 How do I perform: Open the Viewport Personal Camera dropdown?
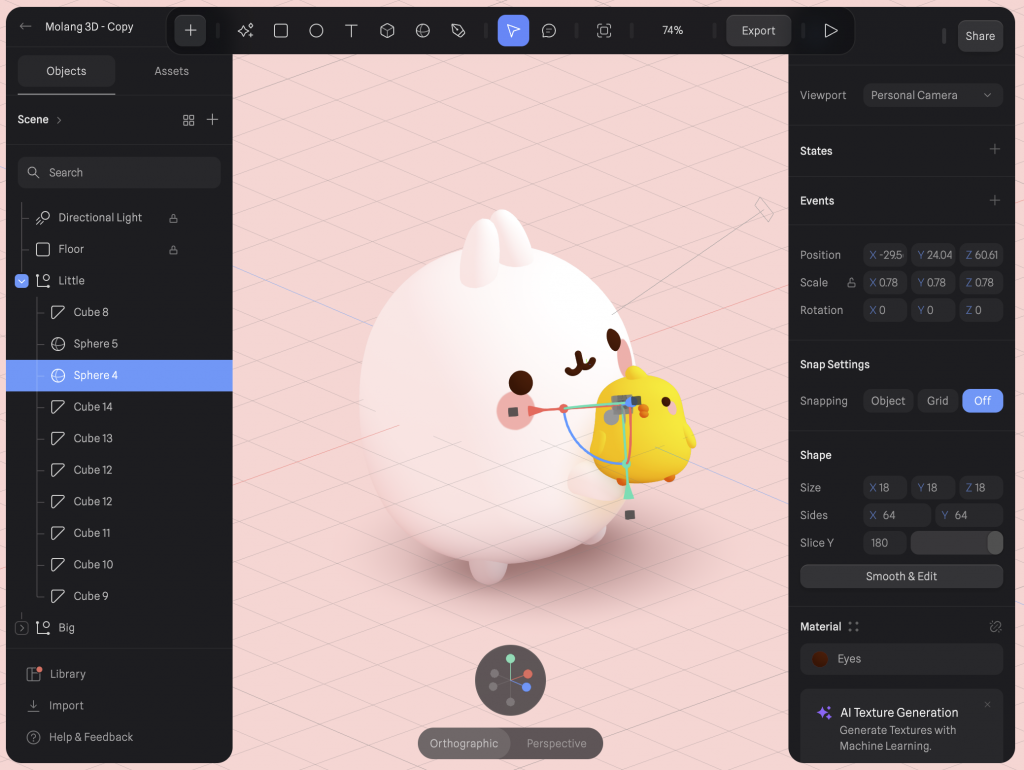point(933,95)
